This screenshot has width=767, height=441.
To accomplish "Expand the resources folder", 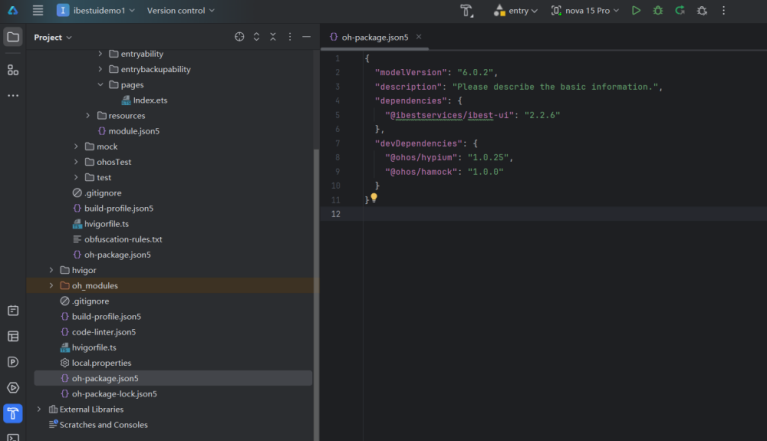I will (x=88, y=116).
